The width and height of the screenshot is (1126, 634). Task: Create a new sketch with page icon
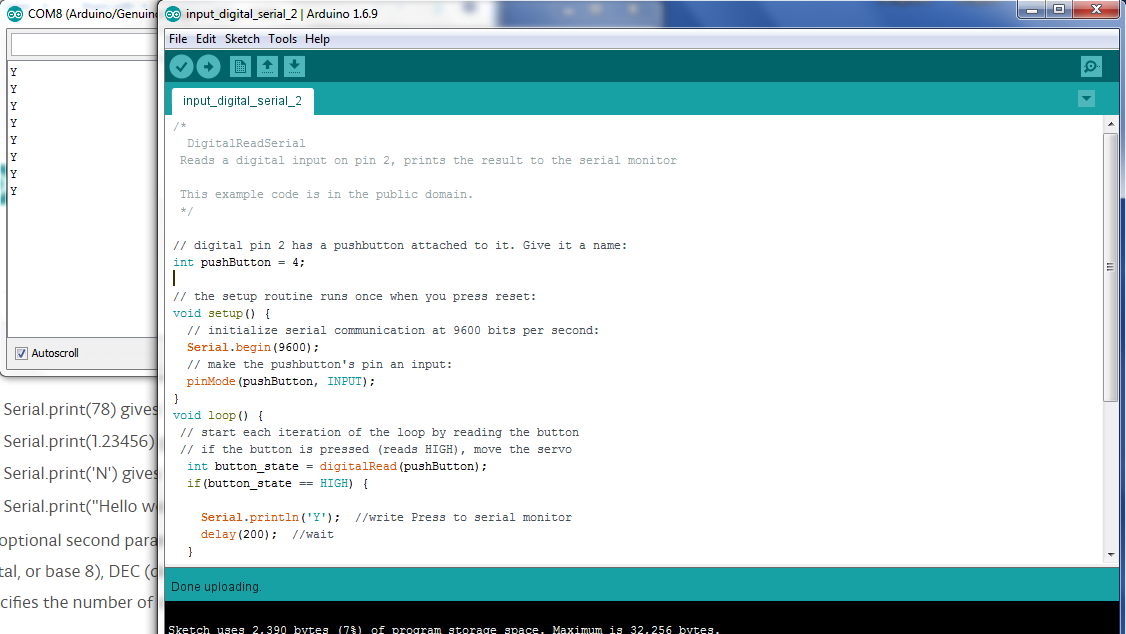pyautogui.click(x=240, y=67)
